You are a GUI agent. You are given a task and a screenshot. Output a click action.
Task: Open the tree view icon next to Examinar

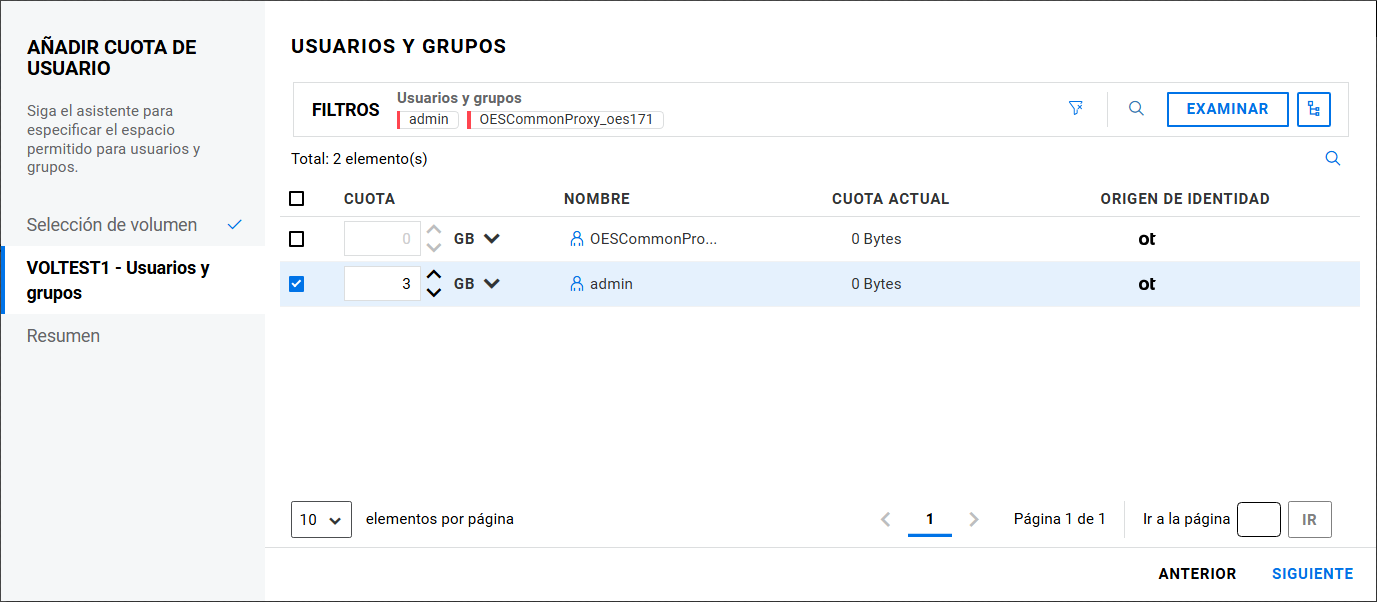(x=1313, y=110)
